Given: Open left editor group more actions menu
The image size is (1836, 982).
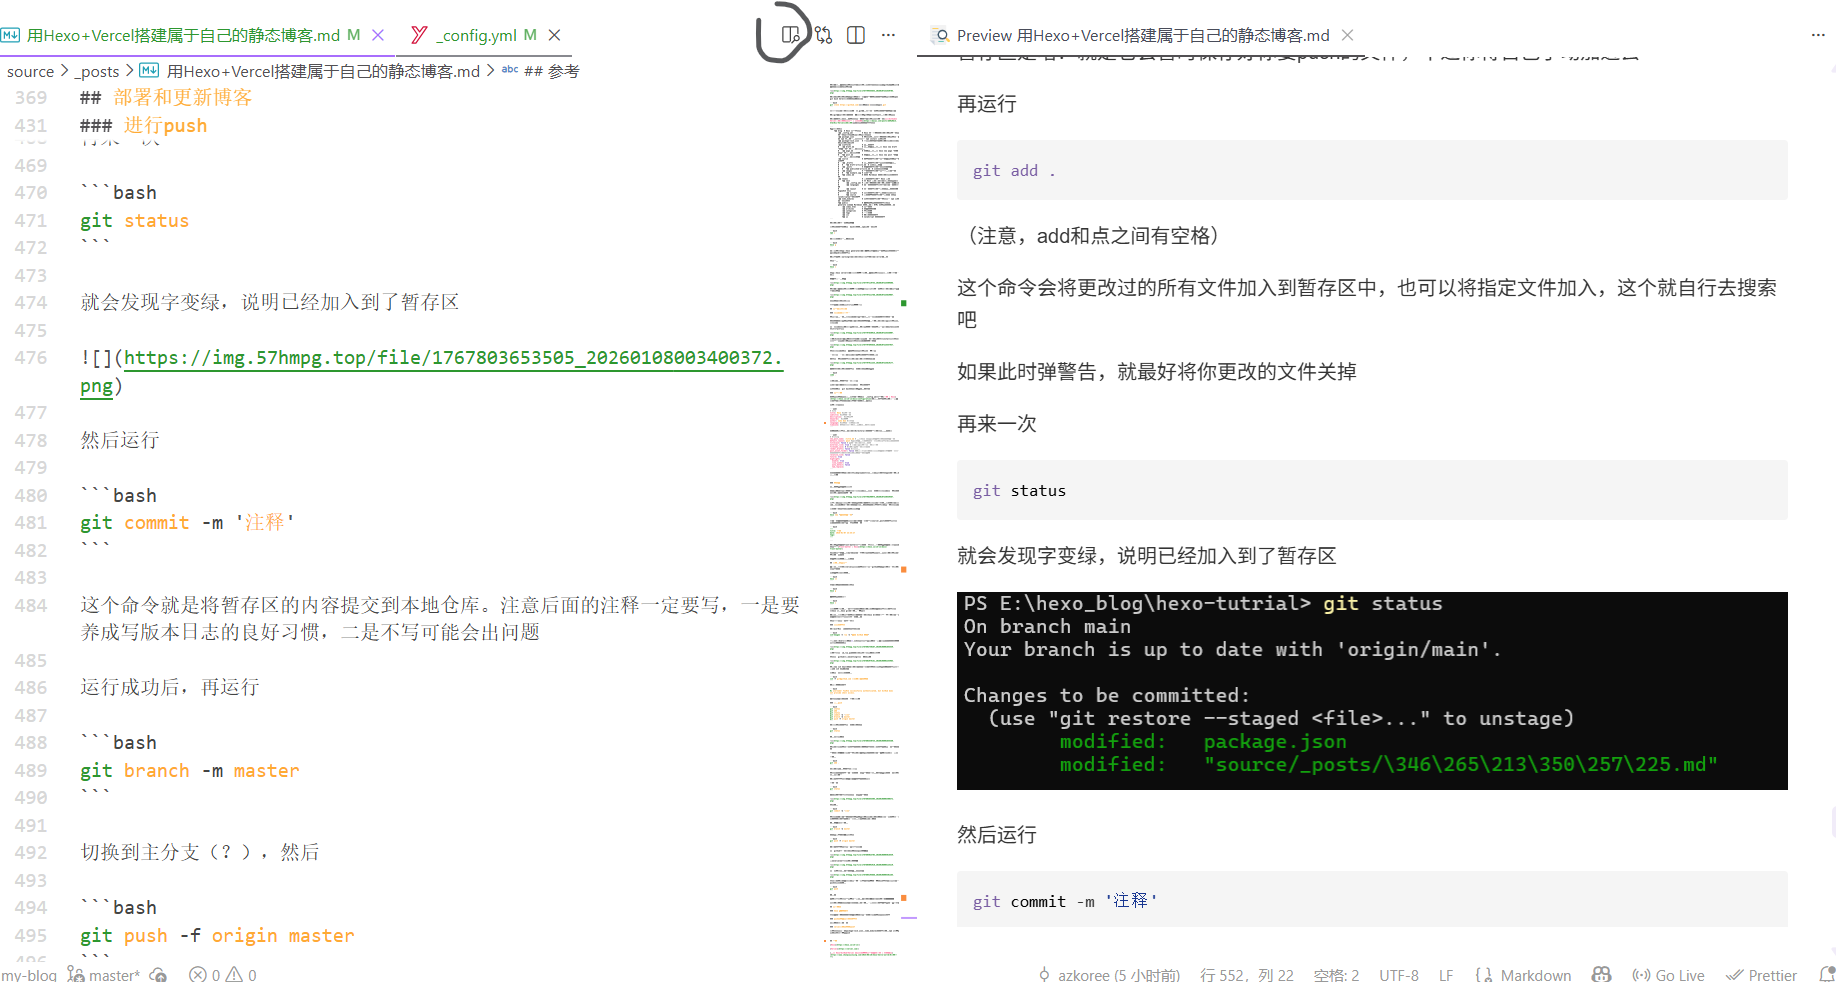Looking at the screenshot, I should click(888, 35).
